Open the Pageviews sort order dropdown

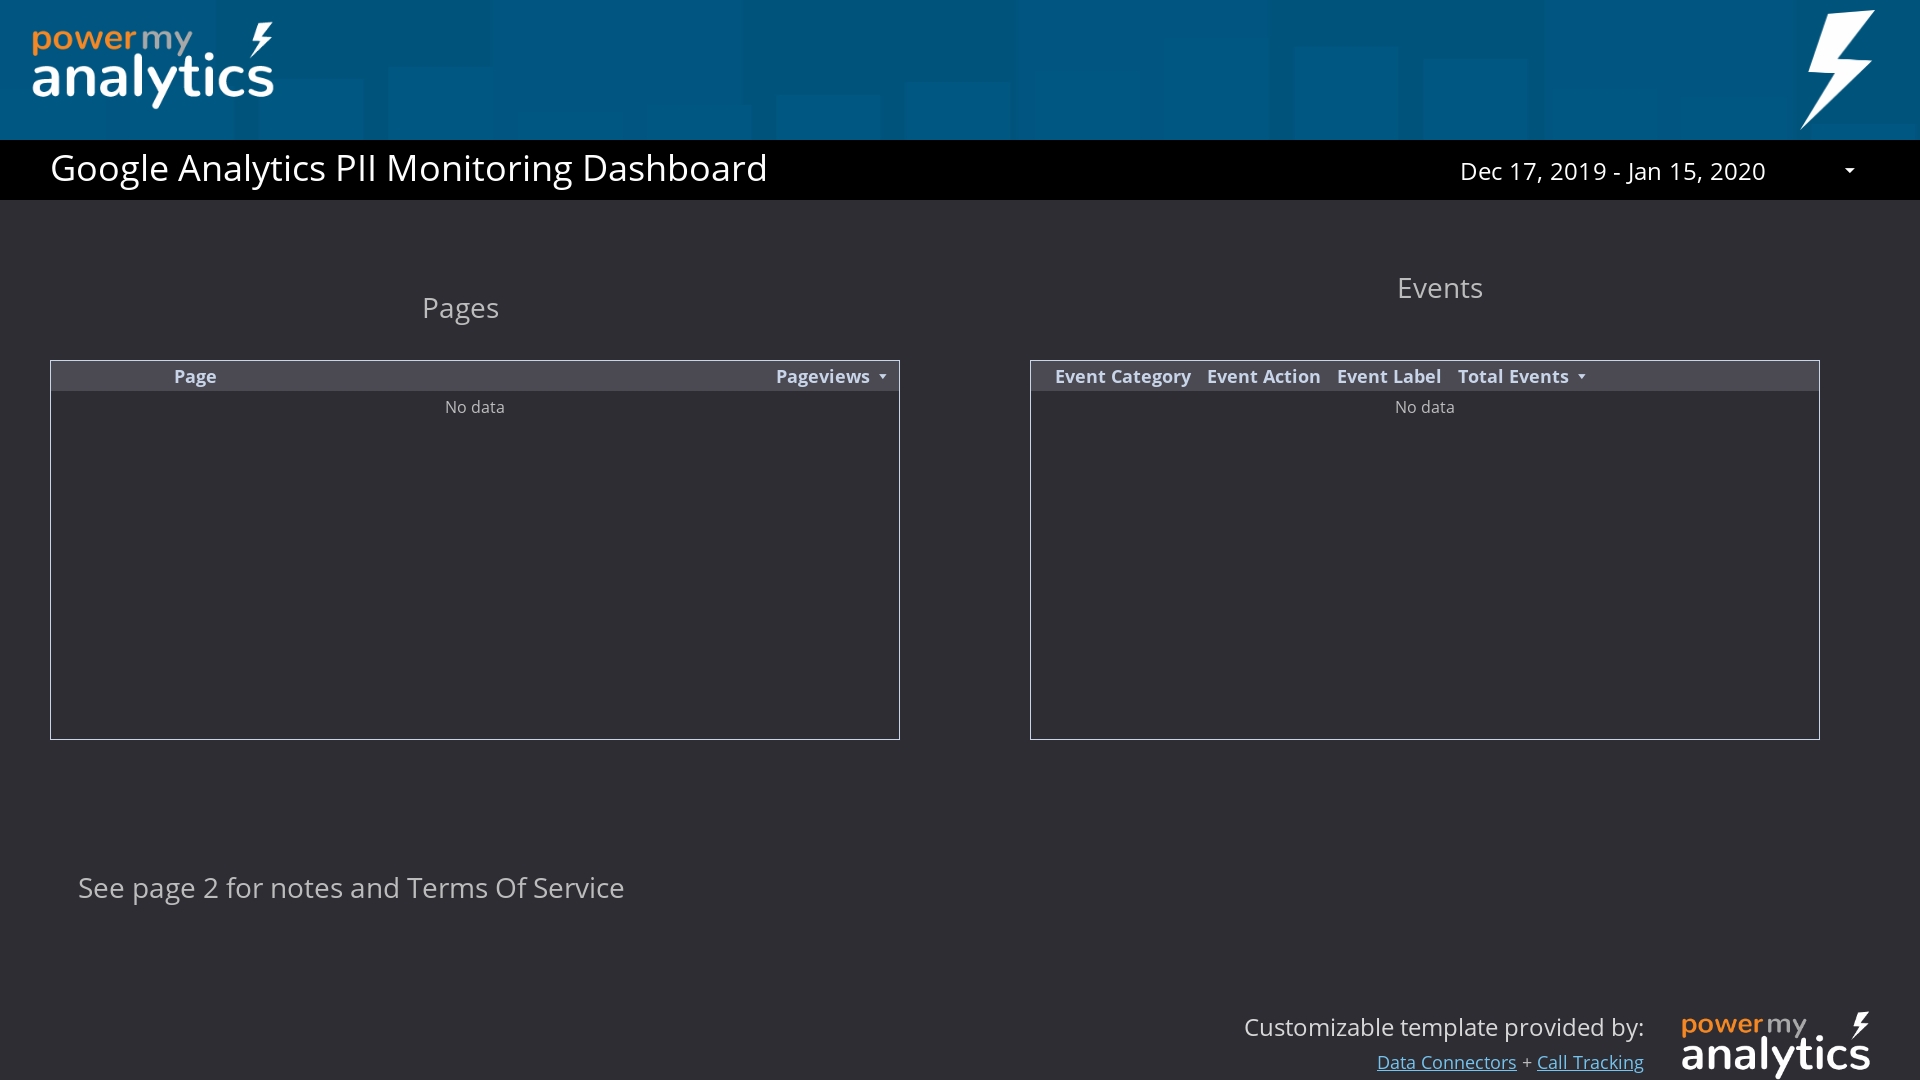(883, 377)
